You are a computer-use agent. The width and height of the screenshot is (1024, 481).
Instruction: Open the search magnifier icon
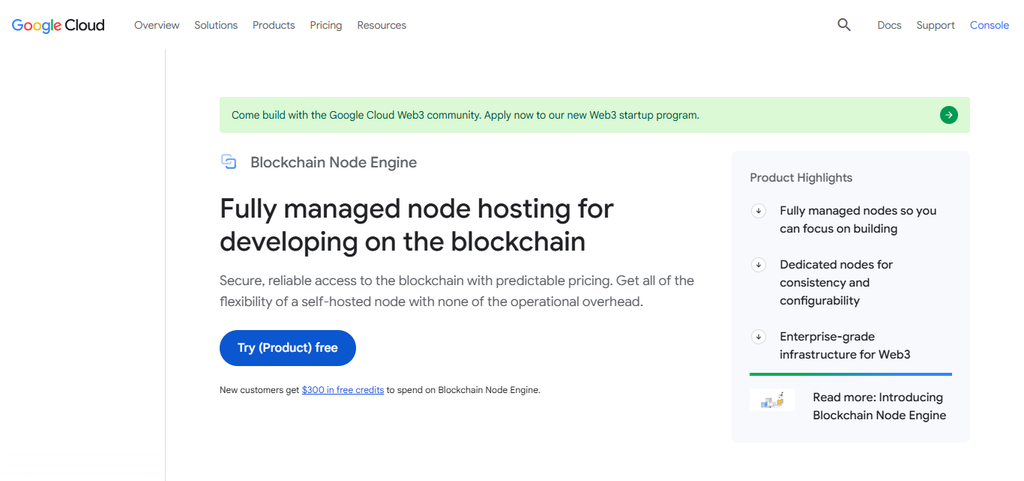(844, 25)
